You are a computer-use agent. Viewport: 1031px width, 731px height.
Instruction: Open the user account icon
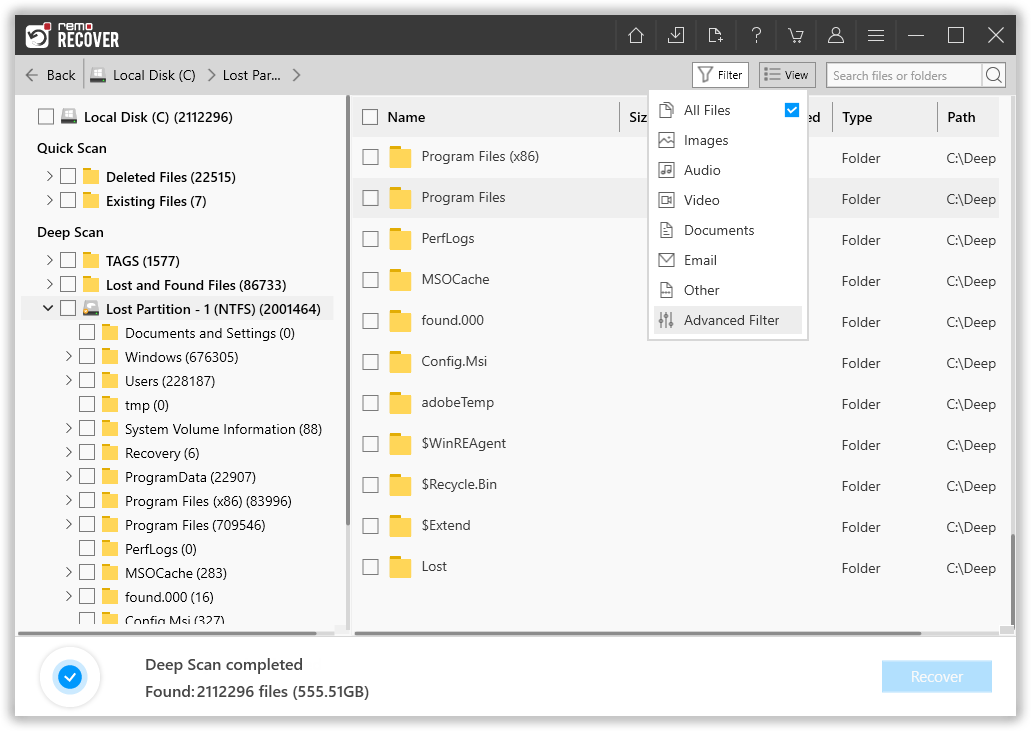[836, 35]
